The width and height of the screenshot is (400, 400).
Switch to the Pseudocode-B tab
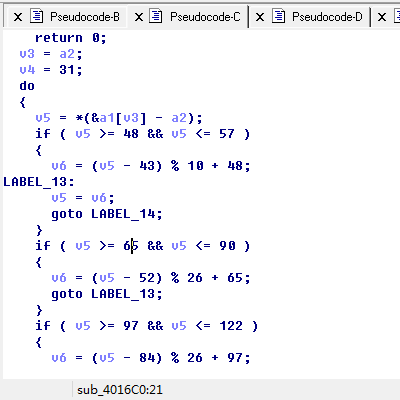click(x=85, y=17)
